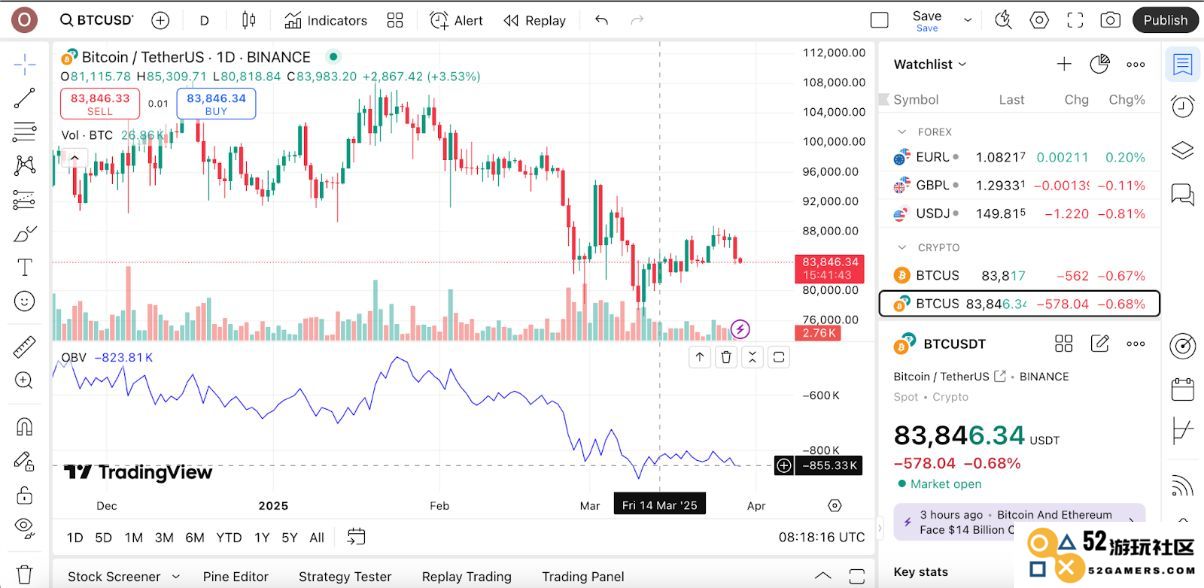
Task: Select the crosshair cursor tool
Action: coord(25,64)
